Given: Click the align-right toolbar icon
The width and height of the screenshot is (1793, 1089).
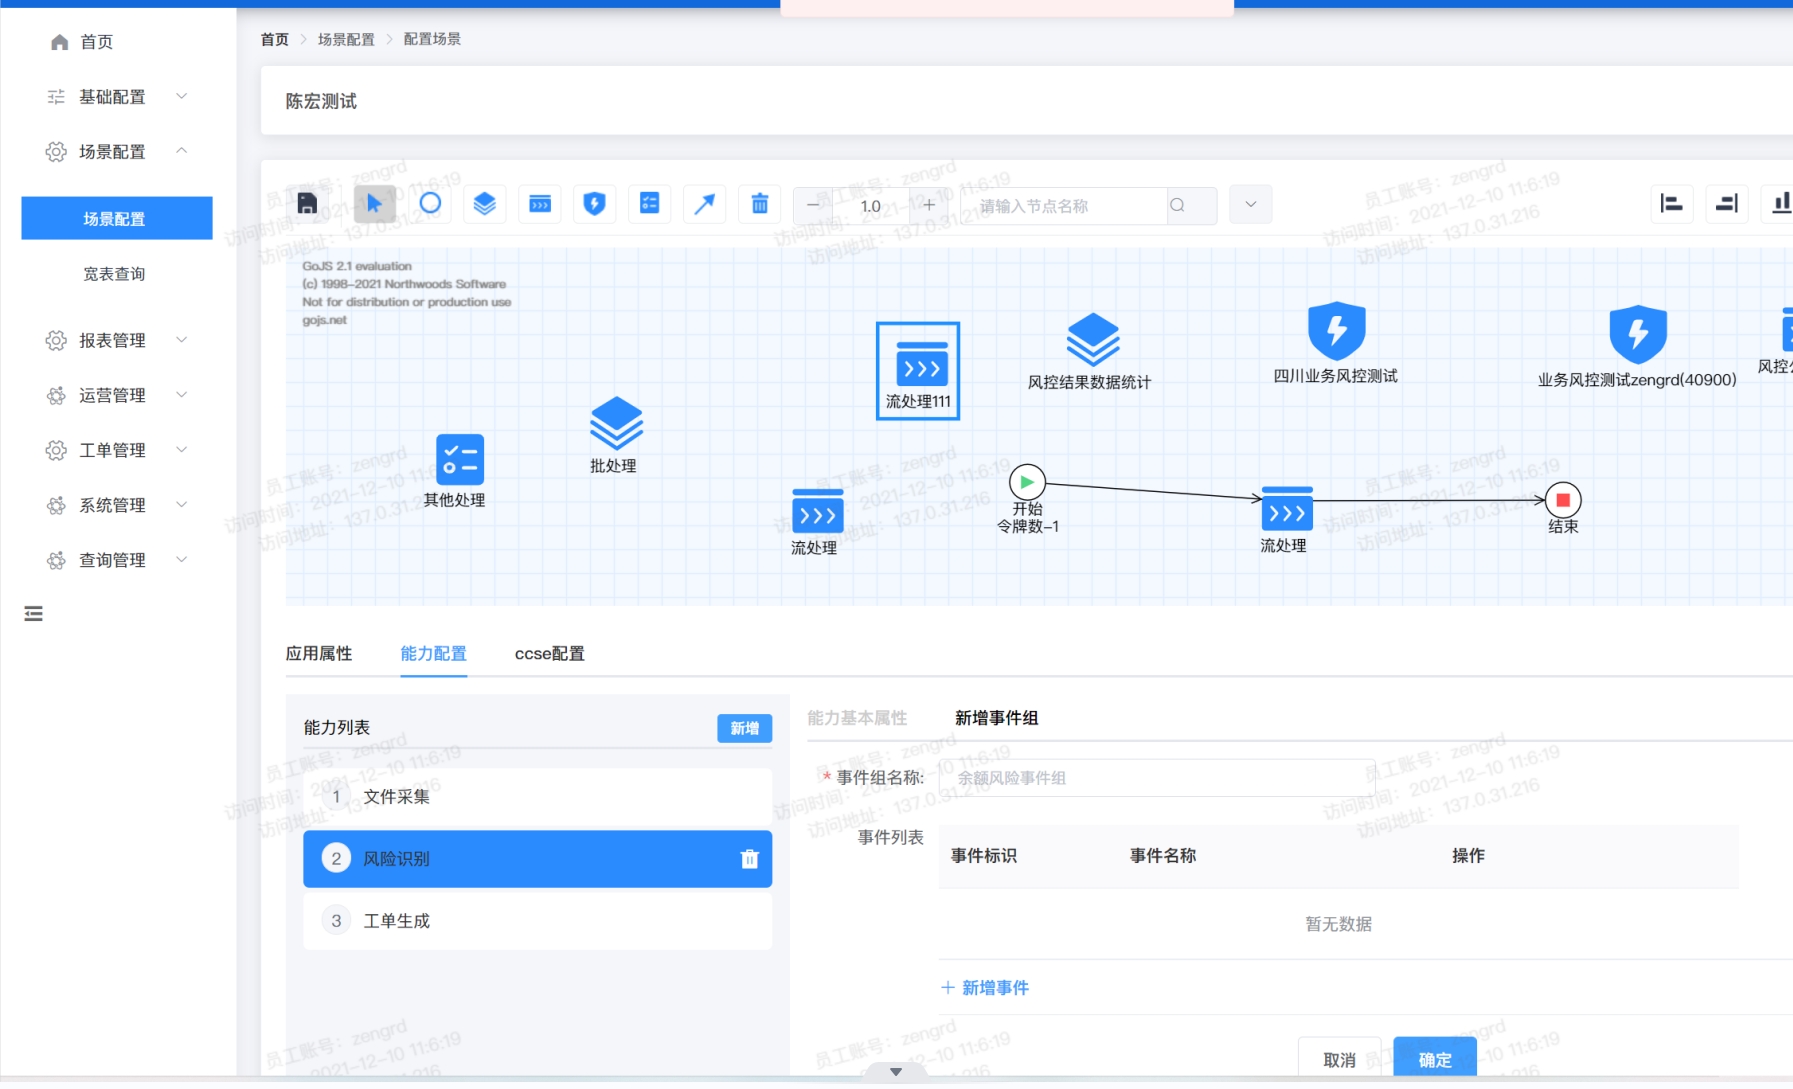Looking at the screenshot, I should 1727,204.
